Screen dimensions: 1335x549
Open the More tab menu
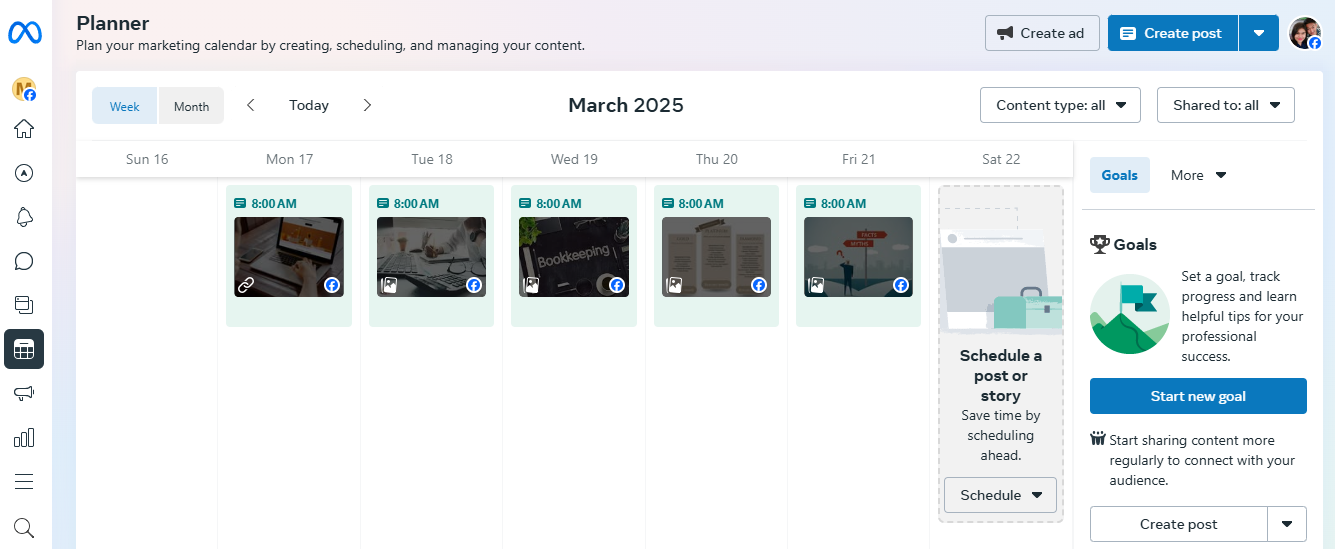coord(1198,175)
